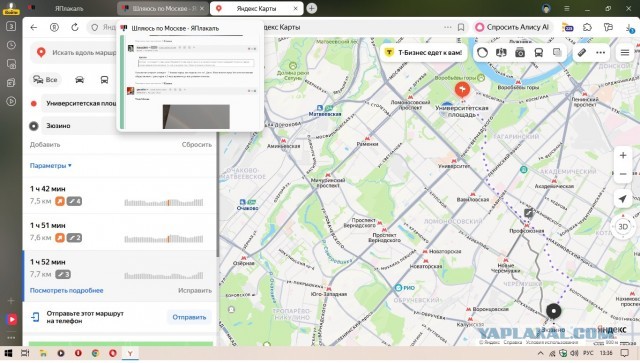The image size is (640, 363).
Task: Select the 'Яндекс Карты' tab
Action: pyautogui.click(x=256, y=9)
